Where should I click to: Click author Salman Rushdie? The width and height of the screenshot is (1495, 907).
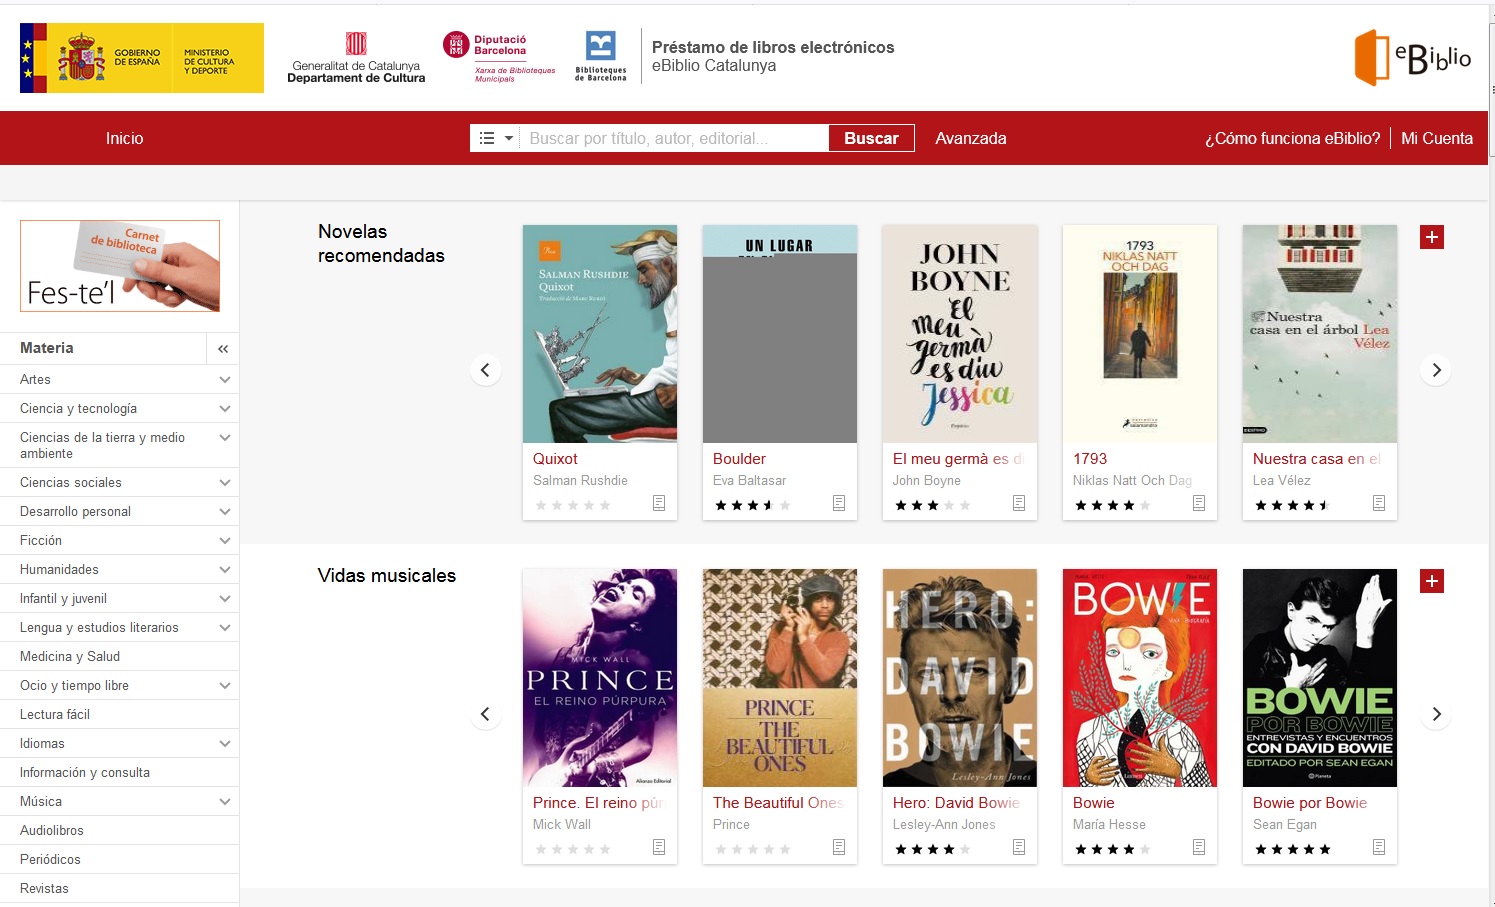click(x=580, y=480)
